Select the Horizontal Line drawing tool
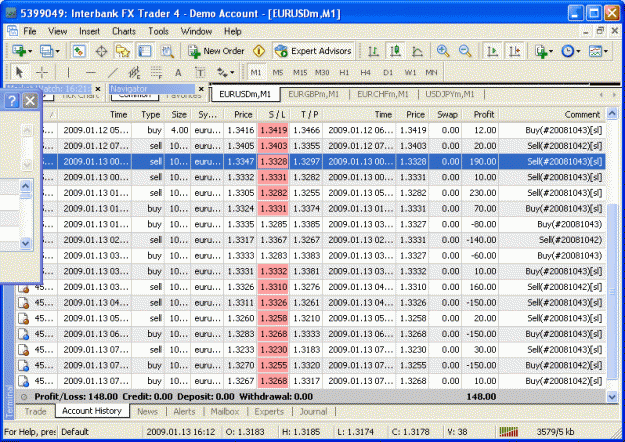This screenshot has height=442, width=625. coord(91,73)
